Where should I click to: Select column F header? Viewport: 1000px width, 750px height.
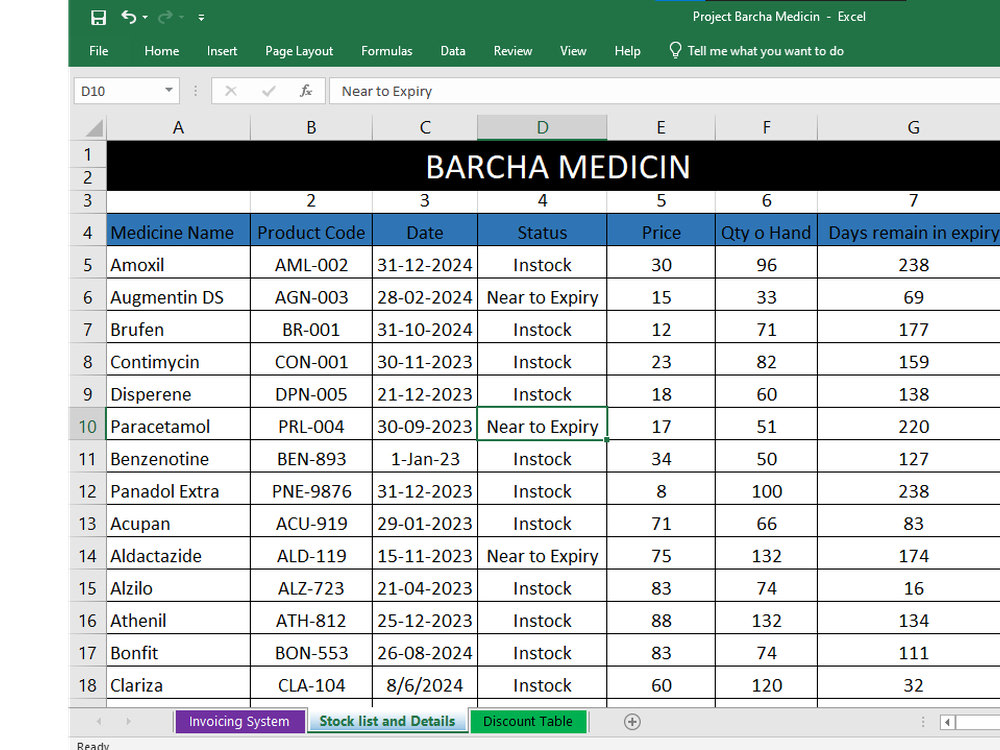pos(767,128)
